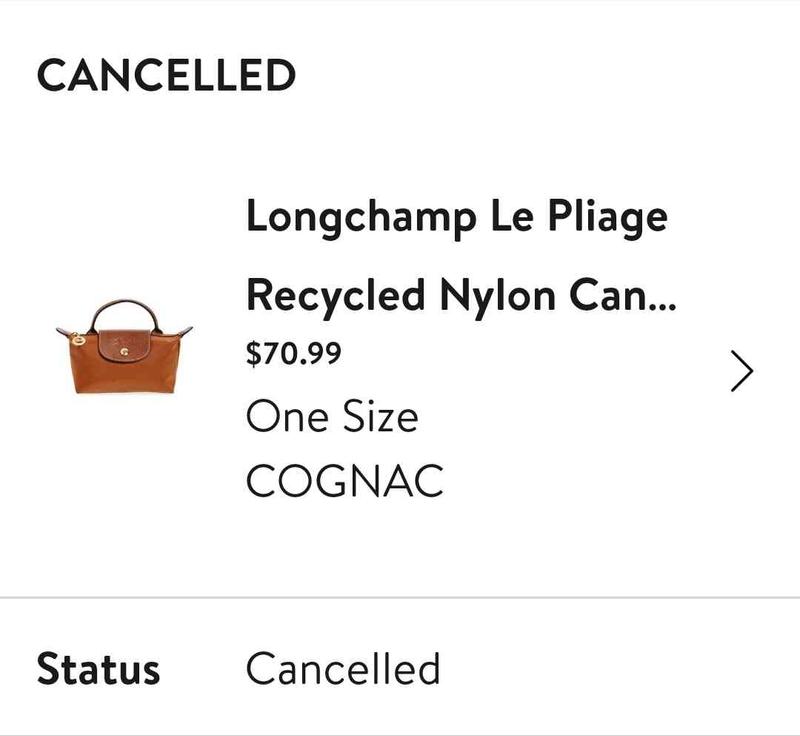This screenshot has width=800, height=736.
Task: Open the Longchamp Le Pliage product title
Action: pyautogui.click(x=456, y=218)
